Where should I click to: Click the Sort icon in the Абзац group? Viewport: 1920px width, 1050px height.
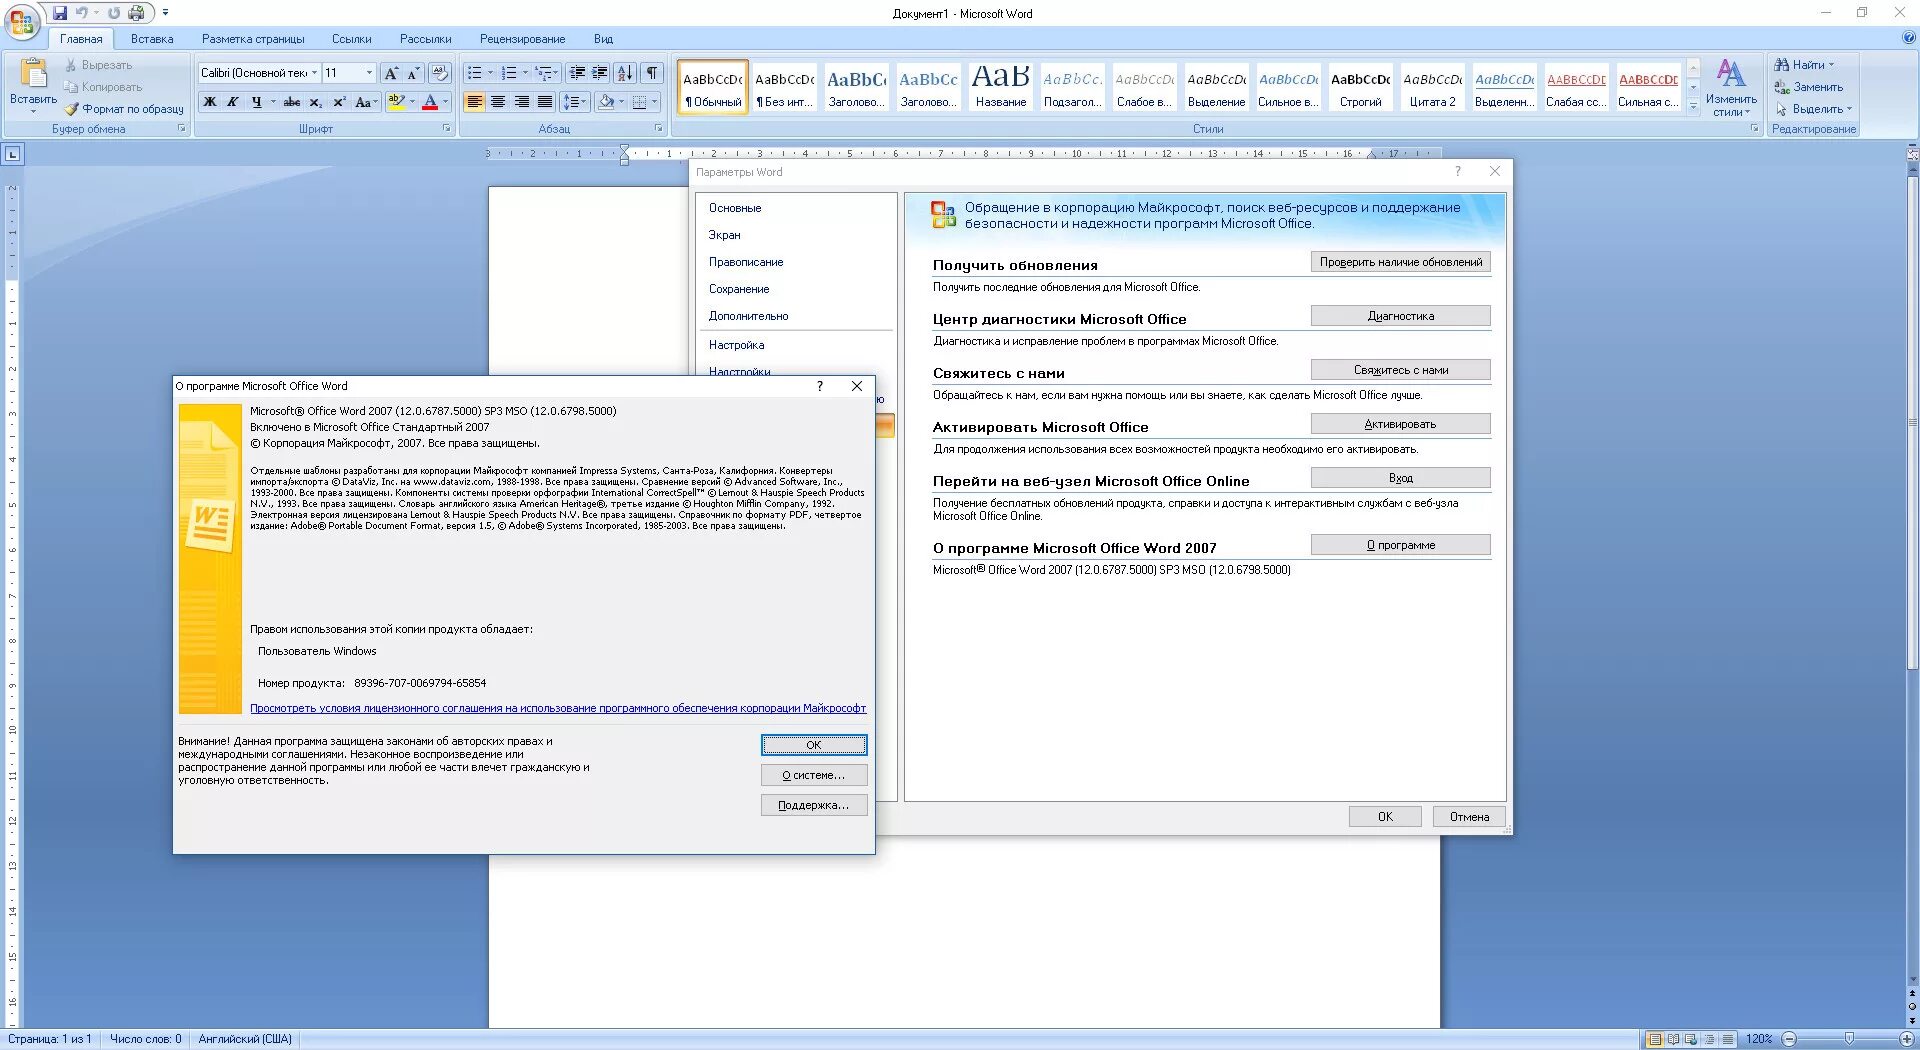(x=625, y=73)
